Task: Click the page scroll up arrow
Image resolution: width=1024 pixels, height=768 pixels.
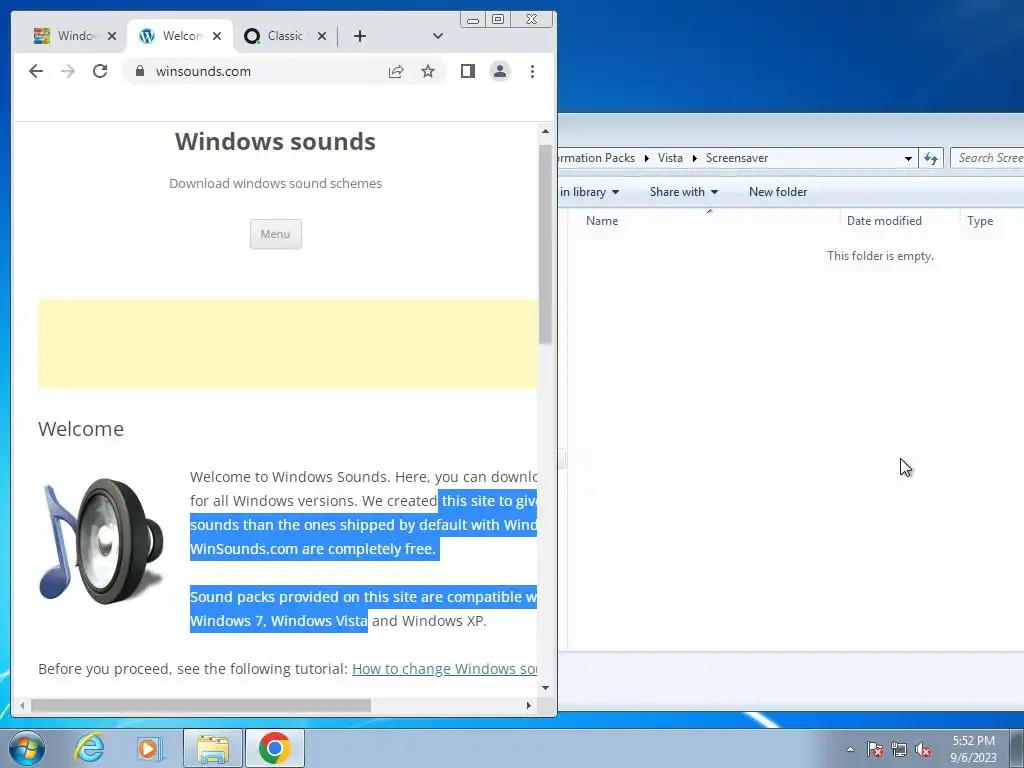Action: click(x=545, y=131)
